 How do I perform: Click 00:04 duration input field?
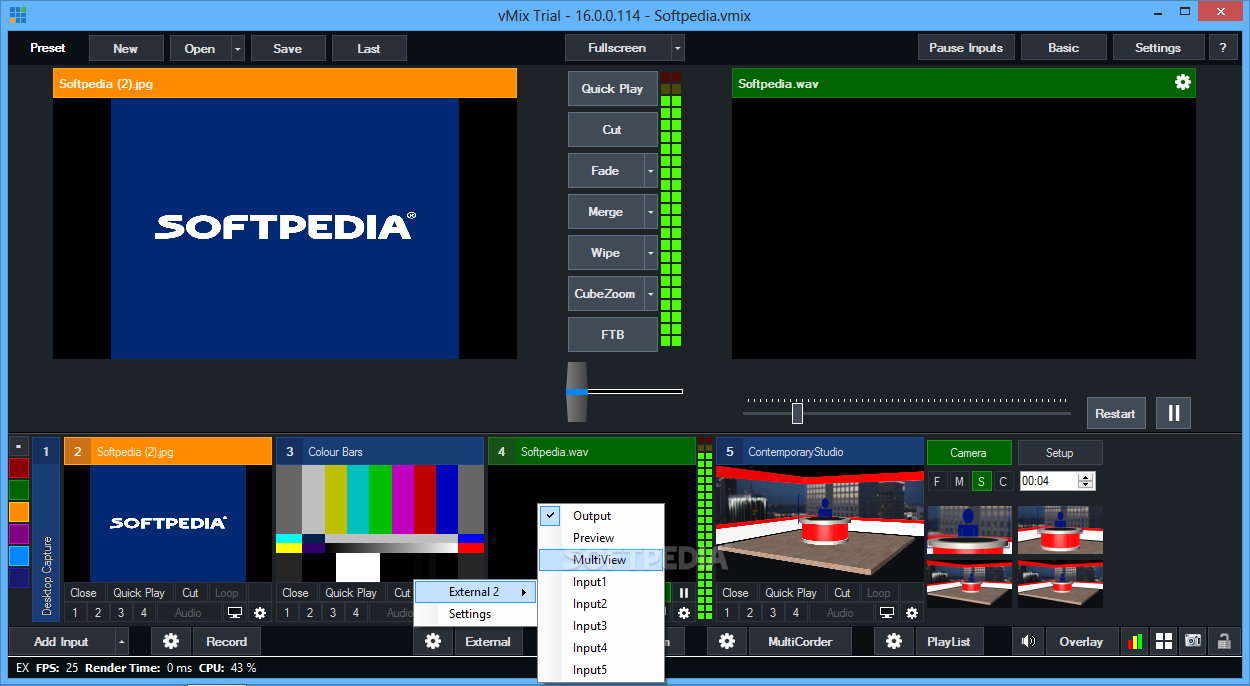[1048, 481]
